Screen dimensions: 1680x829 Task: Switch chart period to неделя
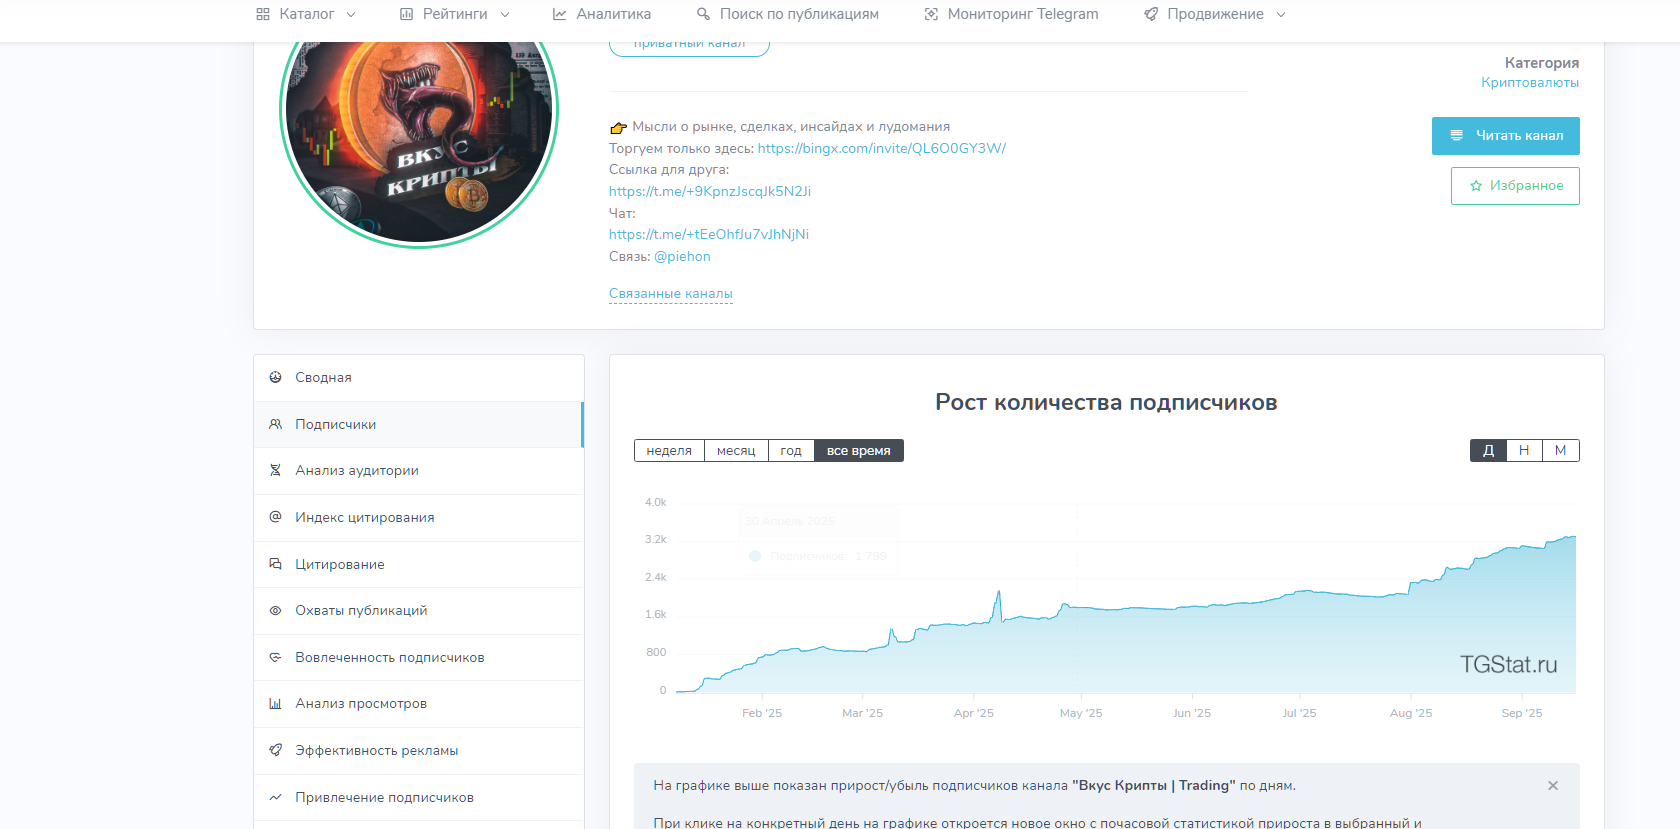click(669, 451)
